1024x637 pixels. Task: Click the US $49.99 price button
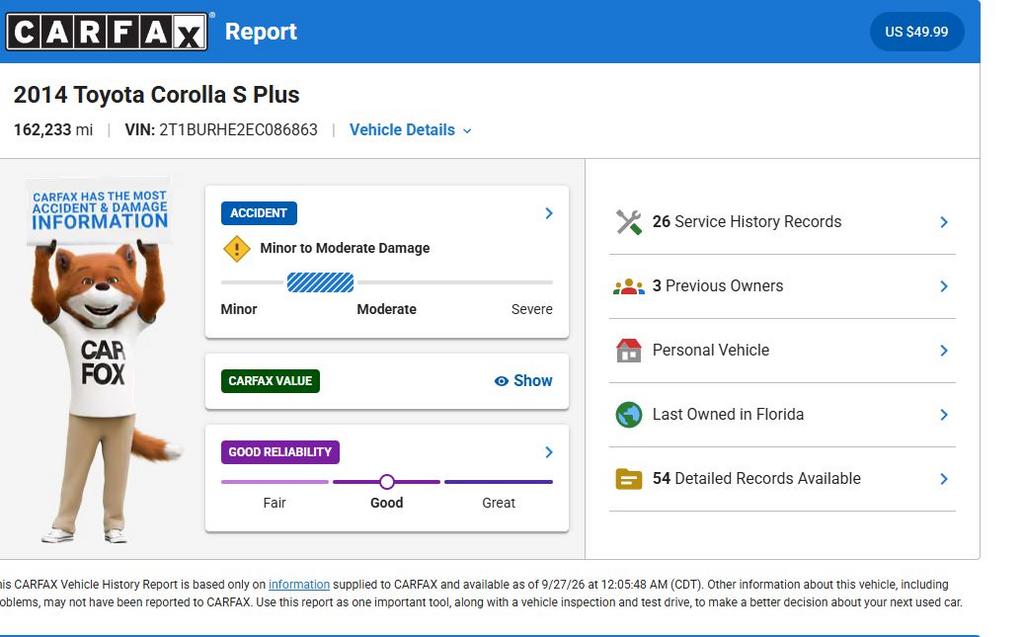[916, 31]
